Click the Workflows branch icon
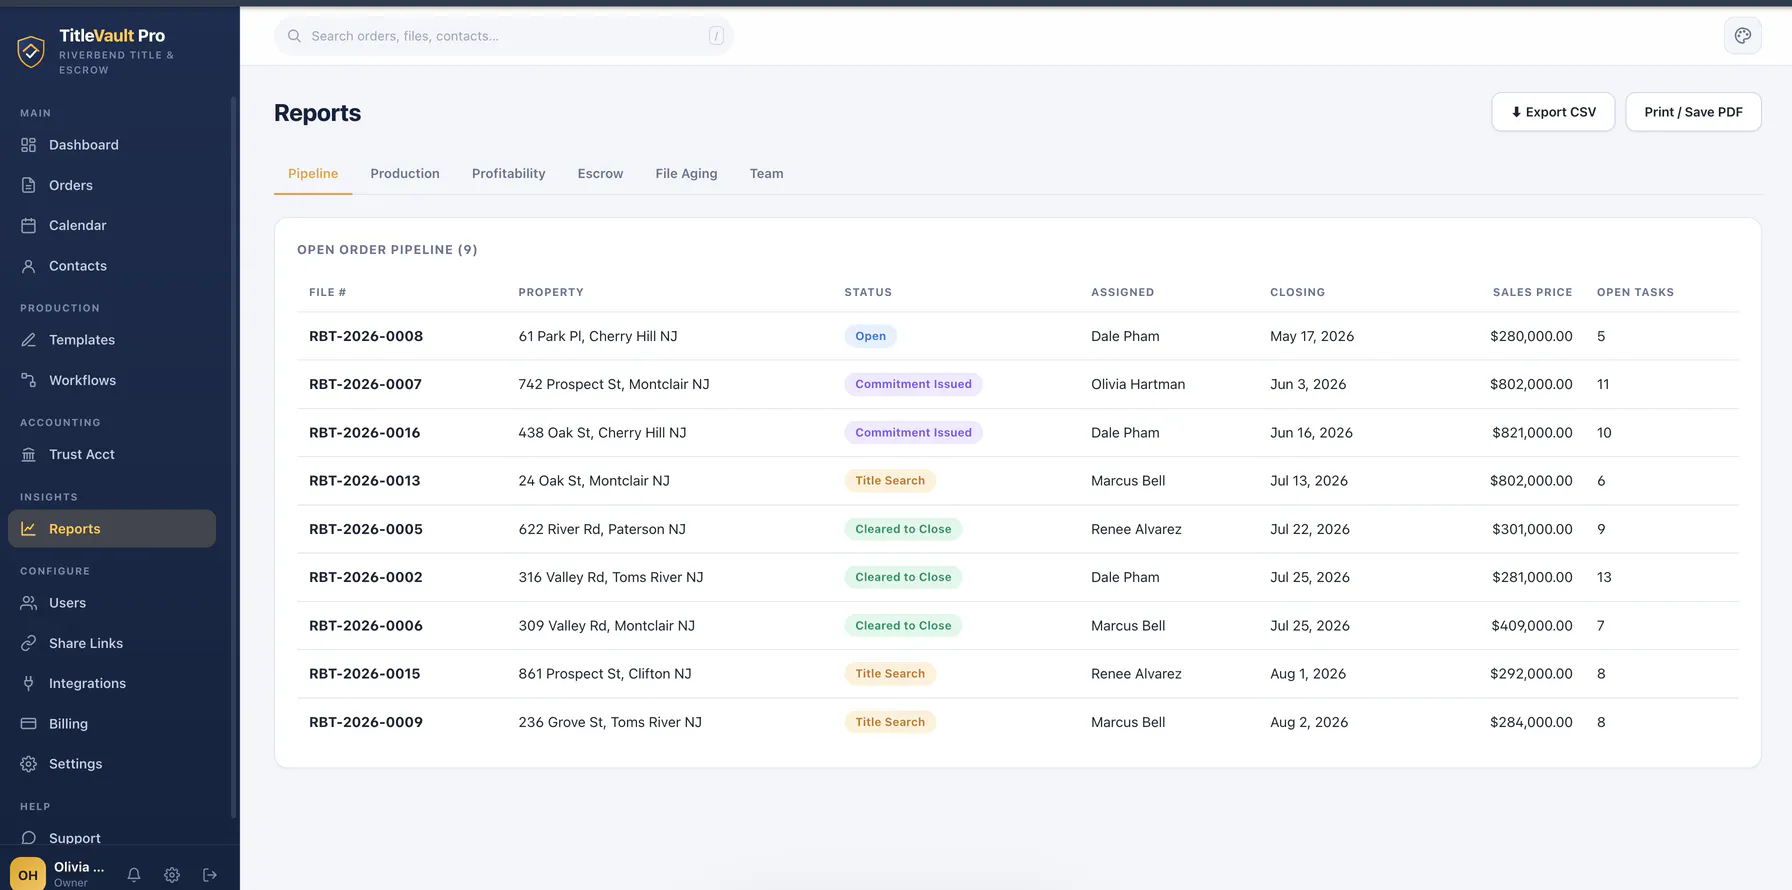Viewport: 1792px width, 890px height. coord(28,380)
